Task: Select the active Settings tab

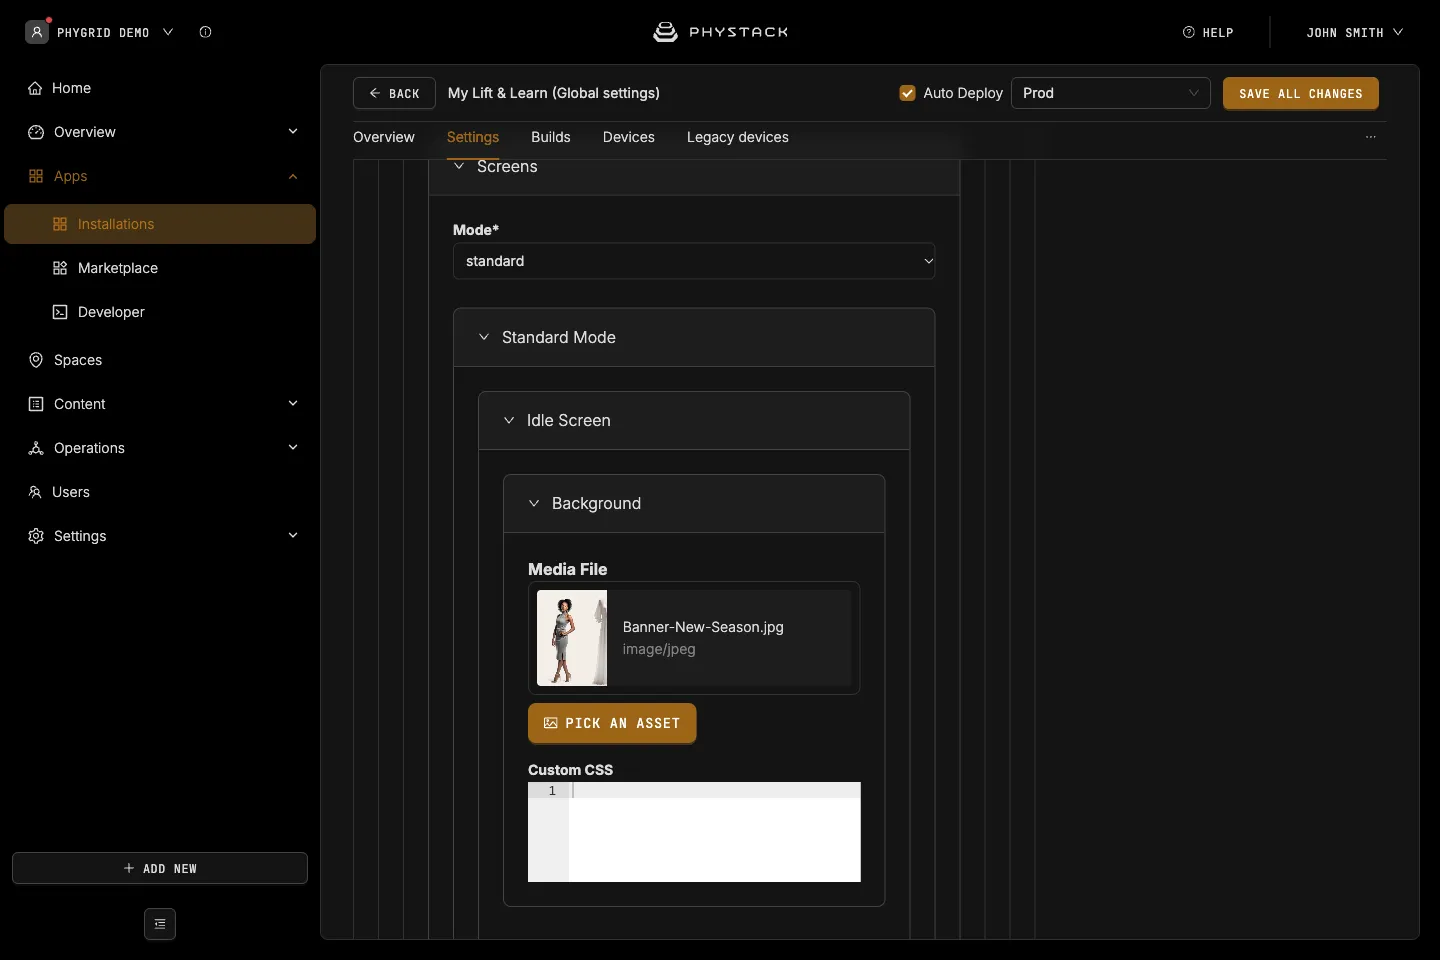Action: [473, 137]
